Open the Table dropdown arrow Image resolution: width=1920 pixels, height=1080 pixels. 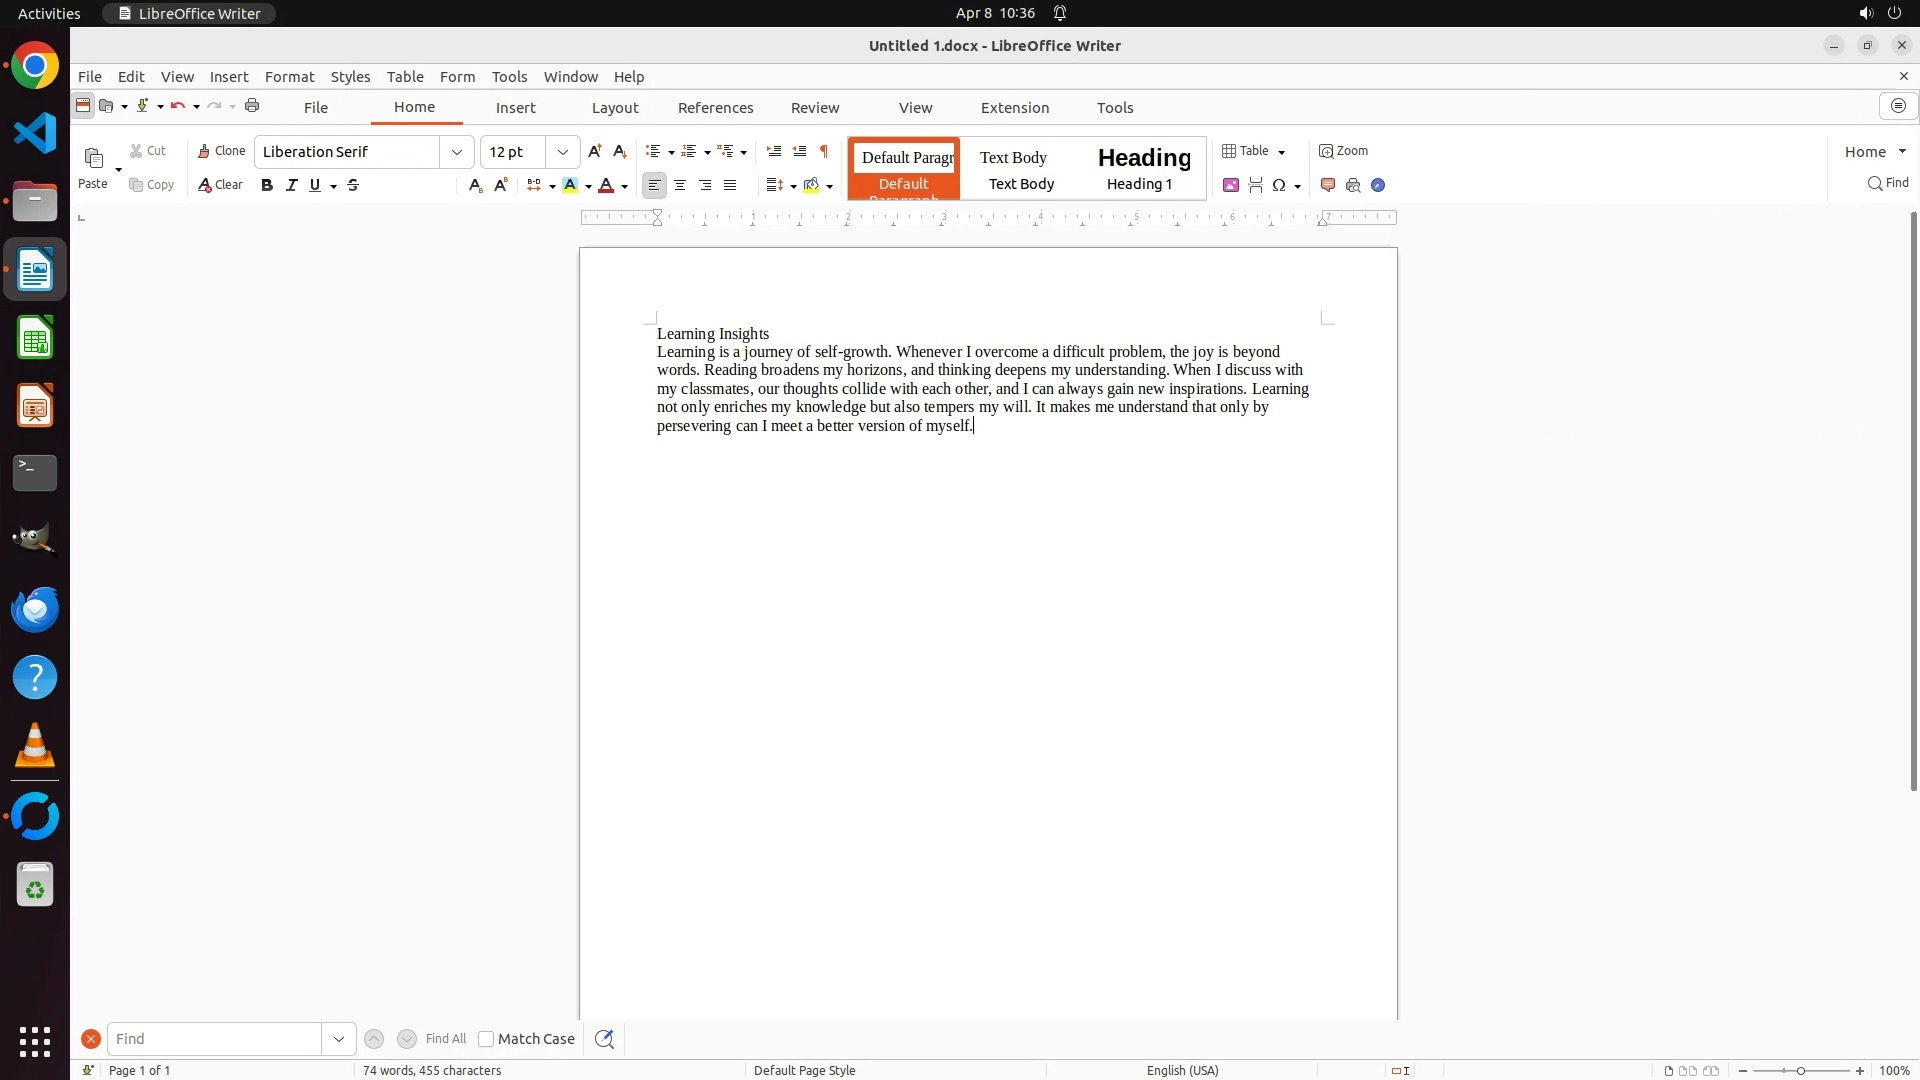click(1281, 152)
